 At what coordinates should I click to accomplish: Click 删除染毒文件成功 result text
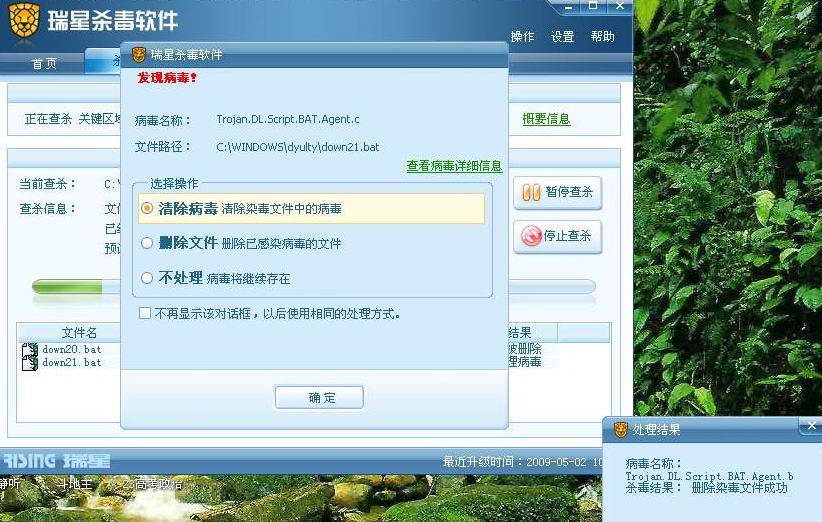[x=739, y=488]
